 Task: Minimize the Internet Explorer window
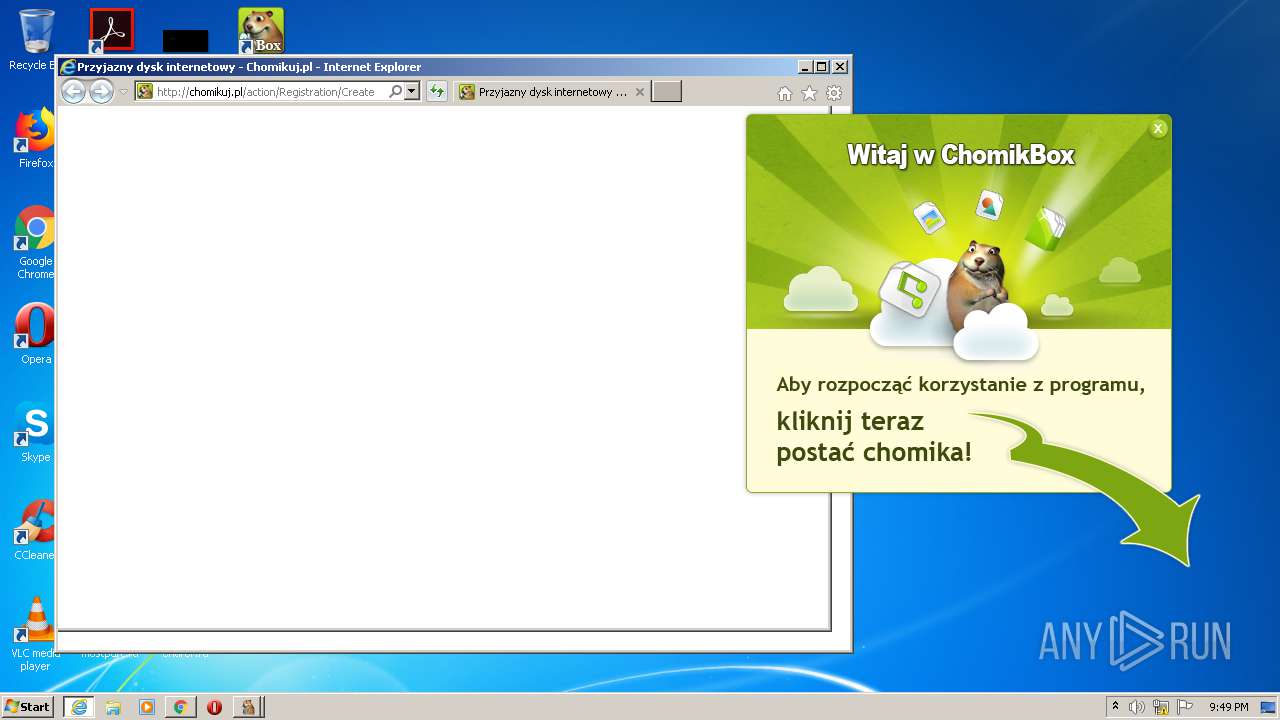pos(805,67)
